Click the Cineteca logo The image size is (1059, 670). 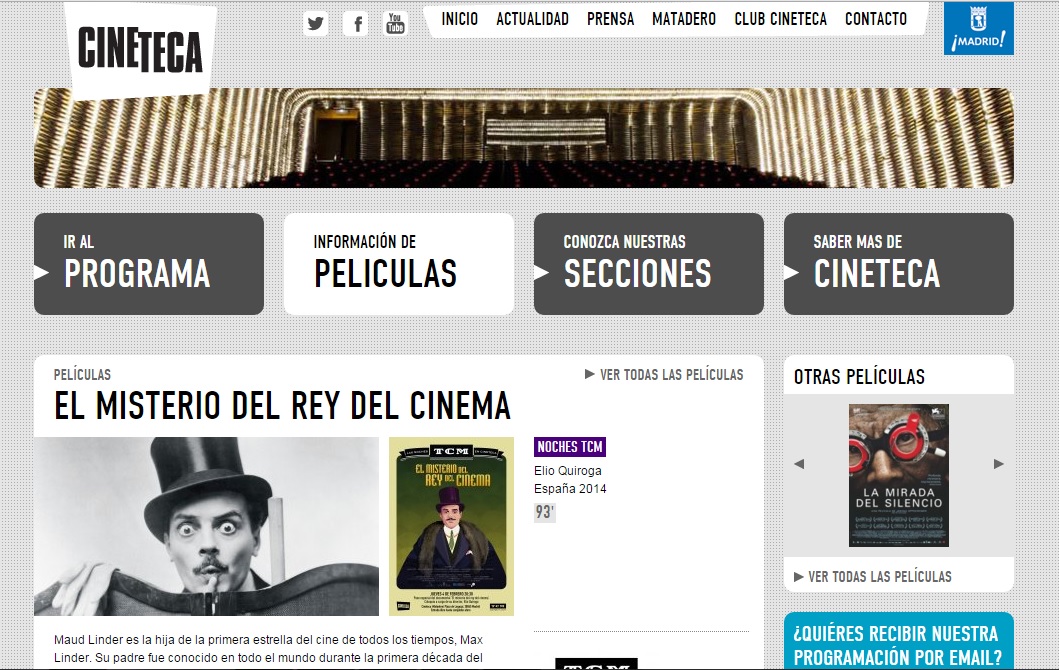[140, 51]
